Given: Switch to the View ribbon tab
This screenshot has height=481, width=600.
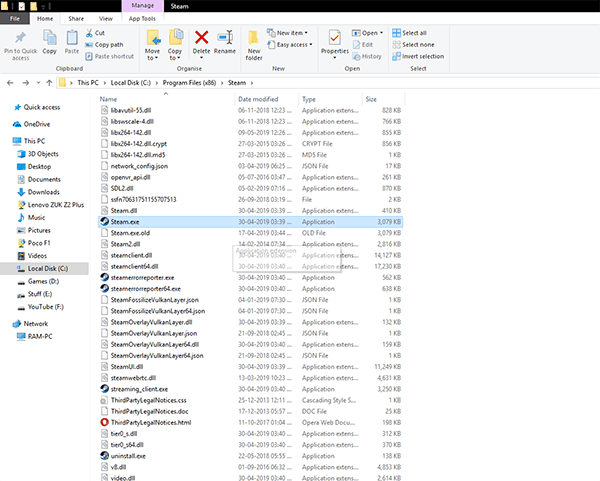Looking at the screenshot, I should coord(106,18).
